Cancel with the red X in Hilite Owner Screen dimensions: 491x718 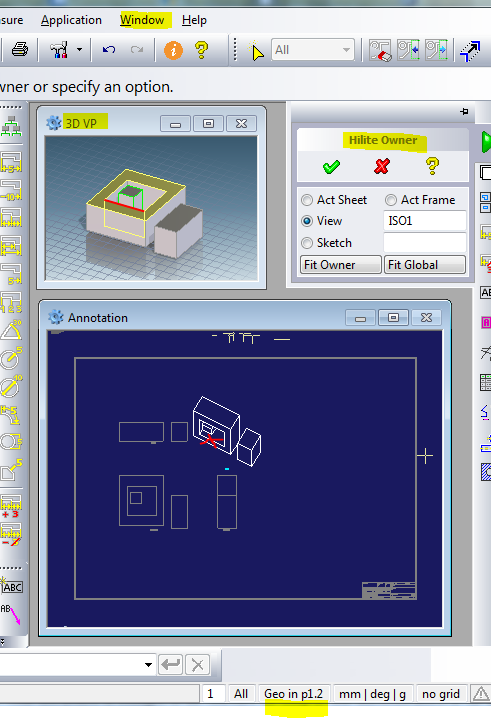coord(382,166)
